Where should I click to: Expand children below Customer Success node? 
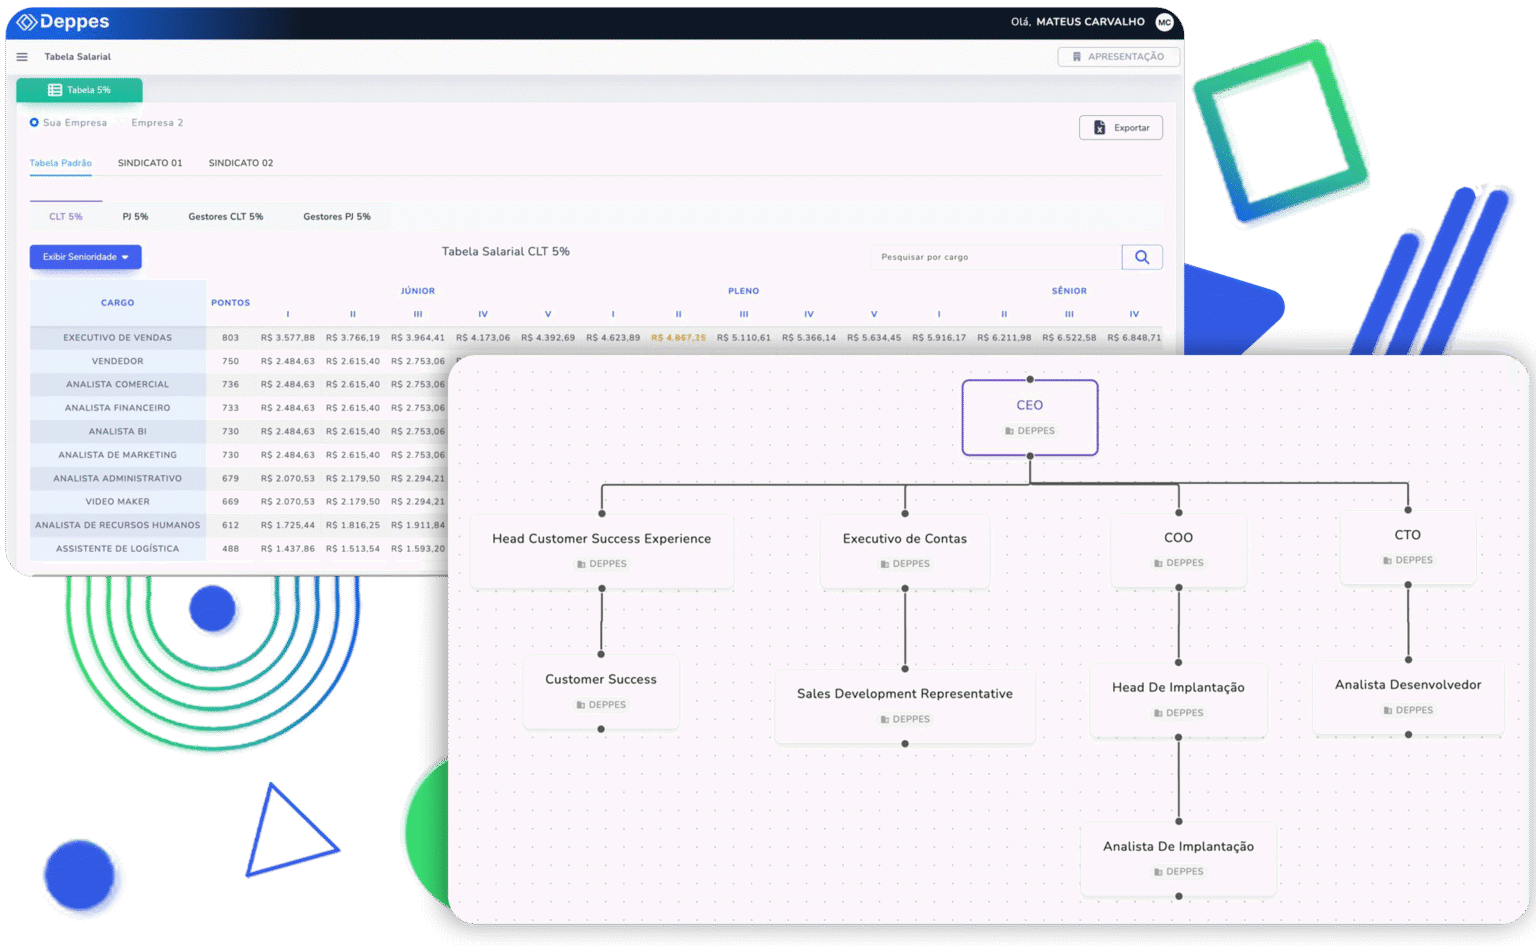click(x=601, y=729)
